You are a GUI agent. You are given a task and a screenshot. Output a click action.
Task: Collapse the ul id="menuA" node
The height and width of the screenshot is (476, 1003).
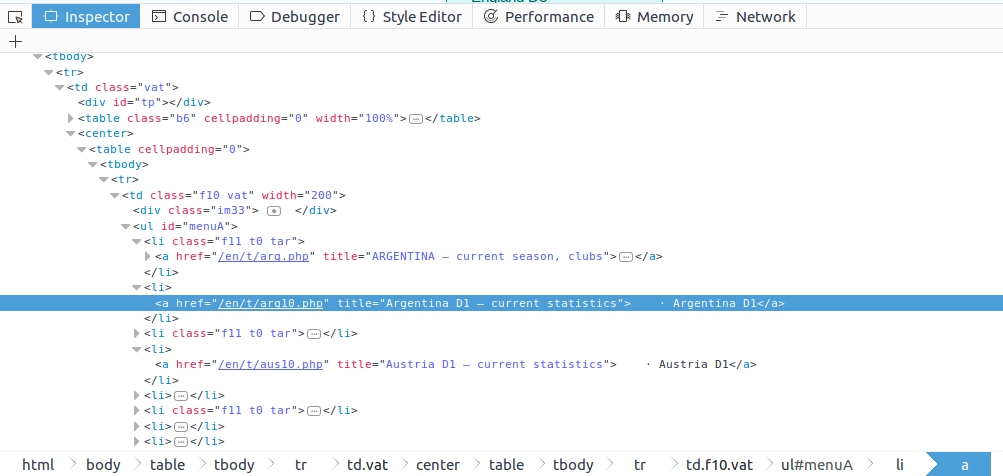tap(126, 226)
